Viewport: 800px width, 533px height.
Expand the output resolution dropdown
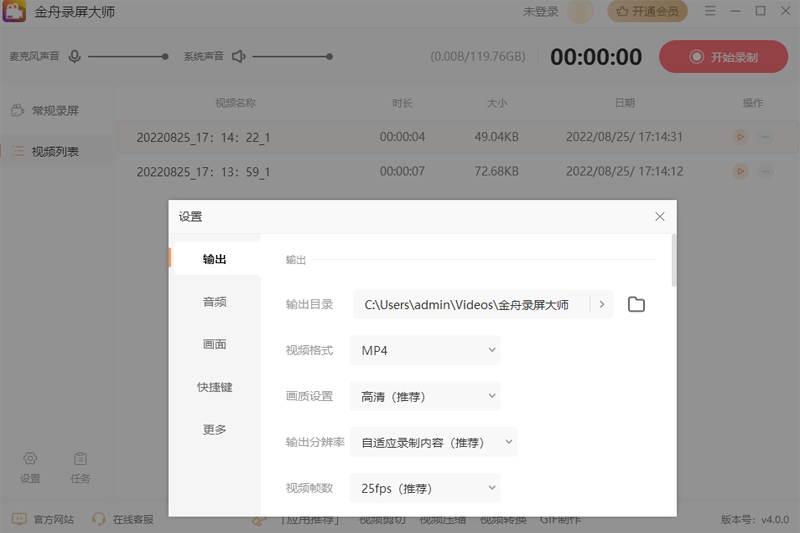(433, 442)
